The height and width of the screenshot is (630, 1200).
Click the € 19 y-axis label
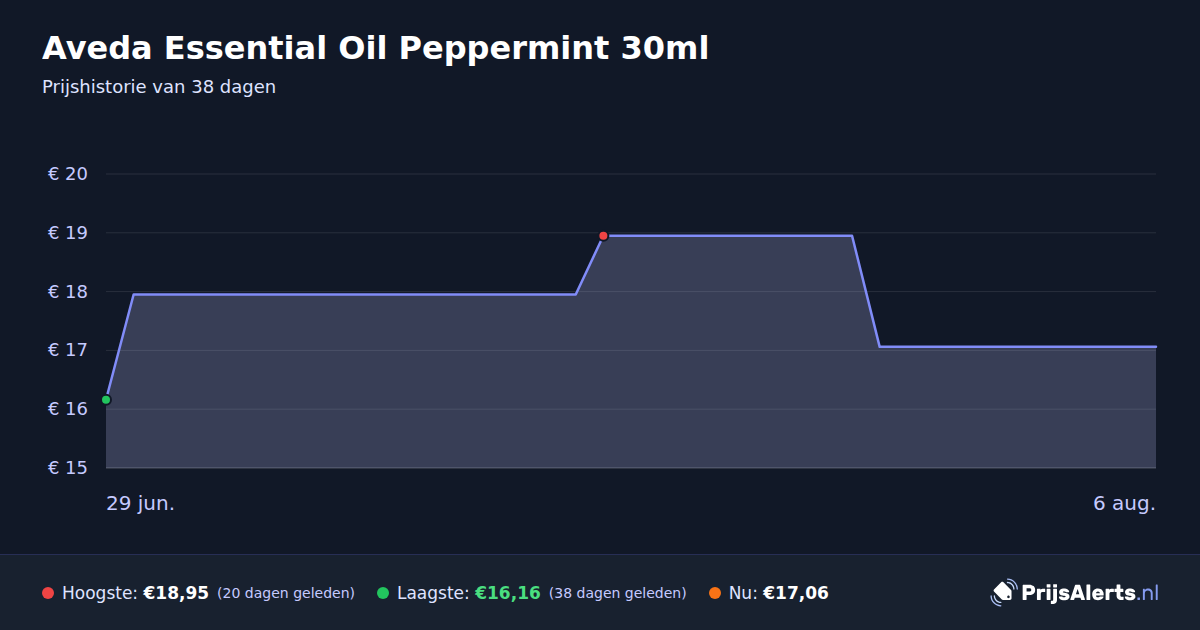point(68,233)
